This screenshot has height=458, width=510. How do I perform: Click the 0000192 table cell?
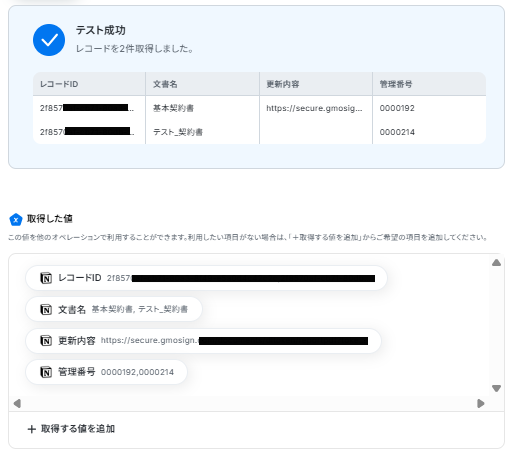(x=429, y=108)
